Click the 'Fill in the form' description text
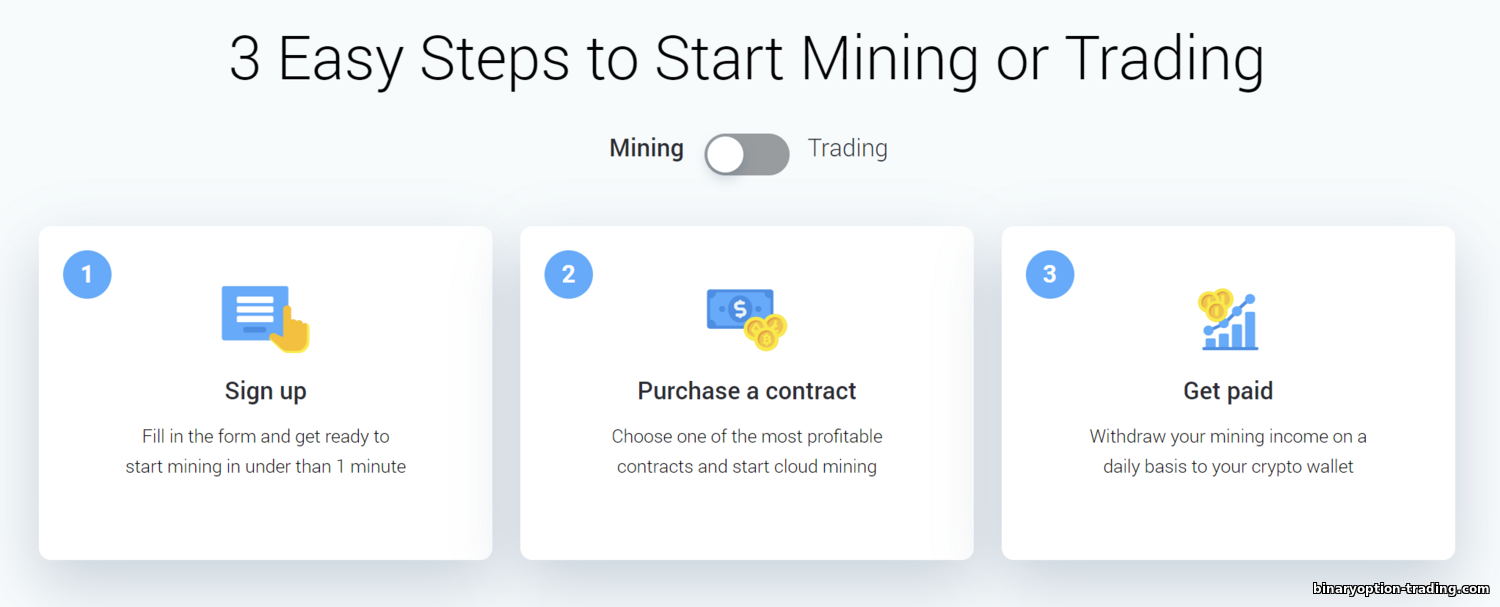Screen dimensions: 1500x607 coord(266,451)
